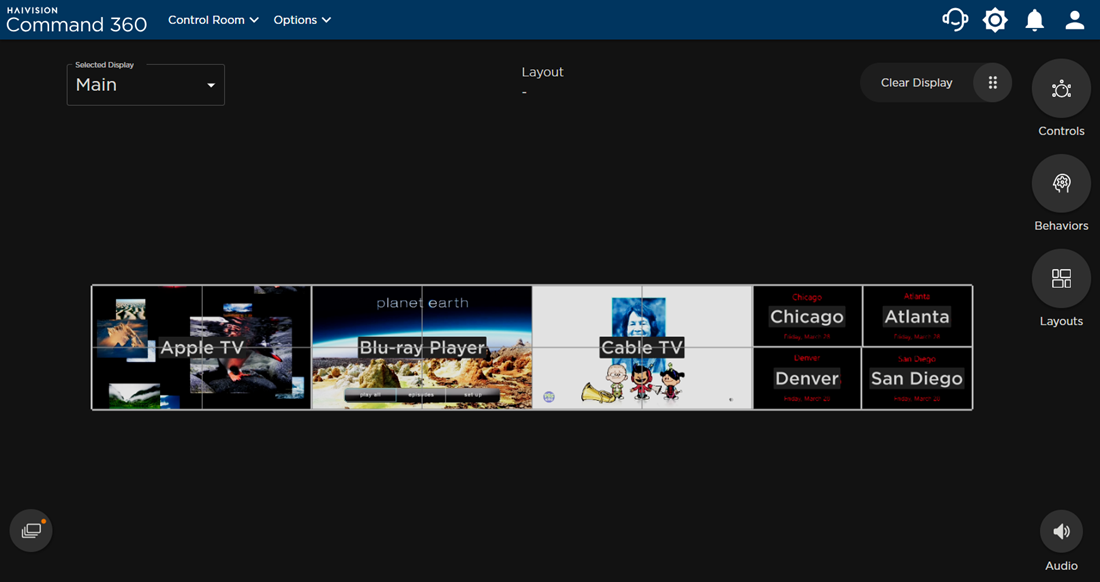Expand the Selected Display Main dropdown
The image size is (1100, 582).
point(146,85)
